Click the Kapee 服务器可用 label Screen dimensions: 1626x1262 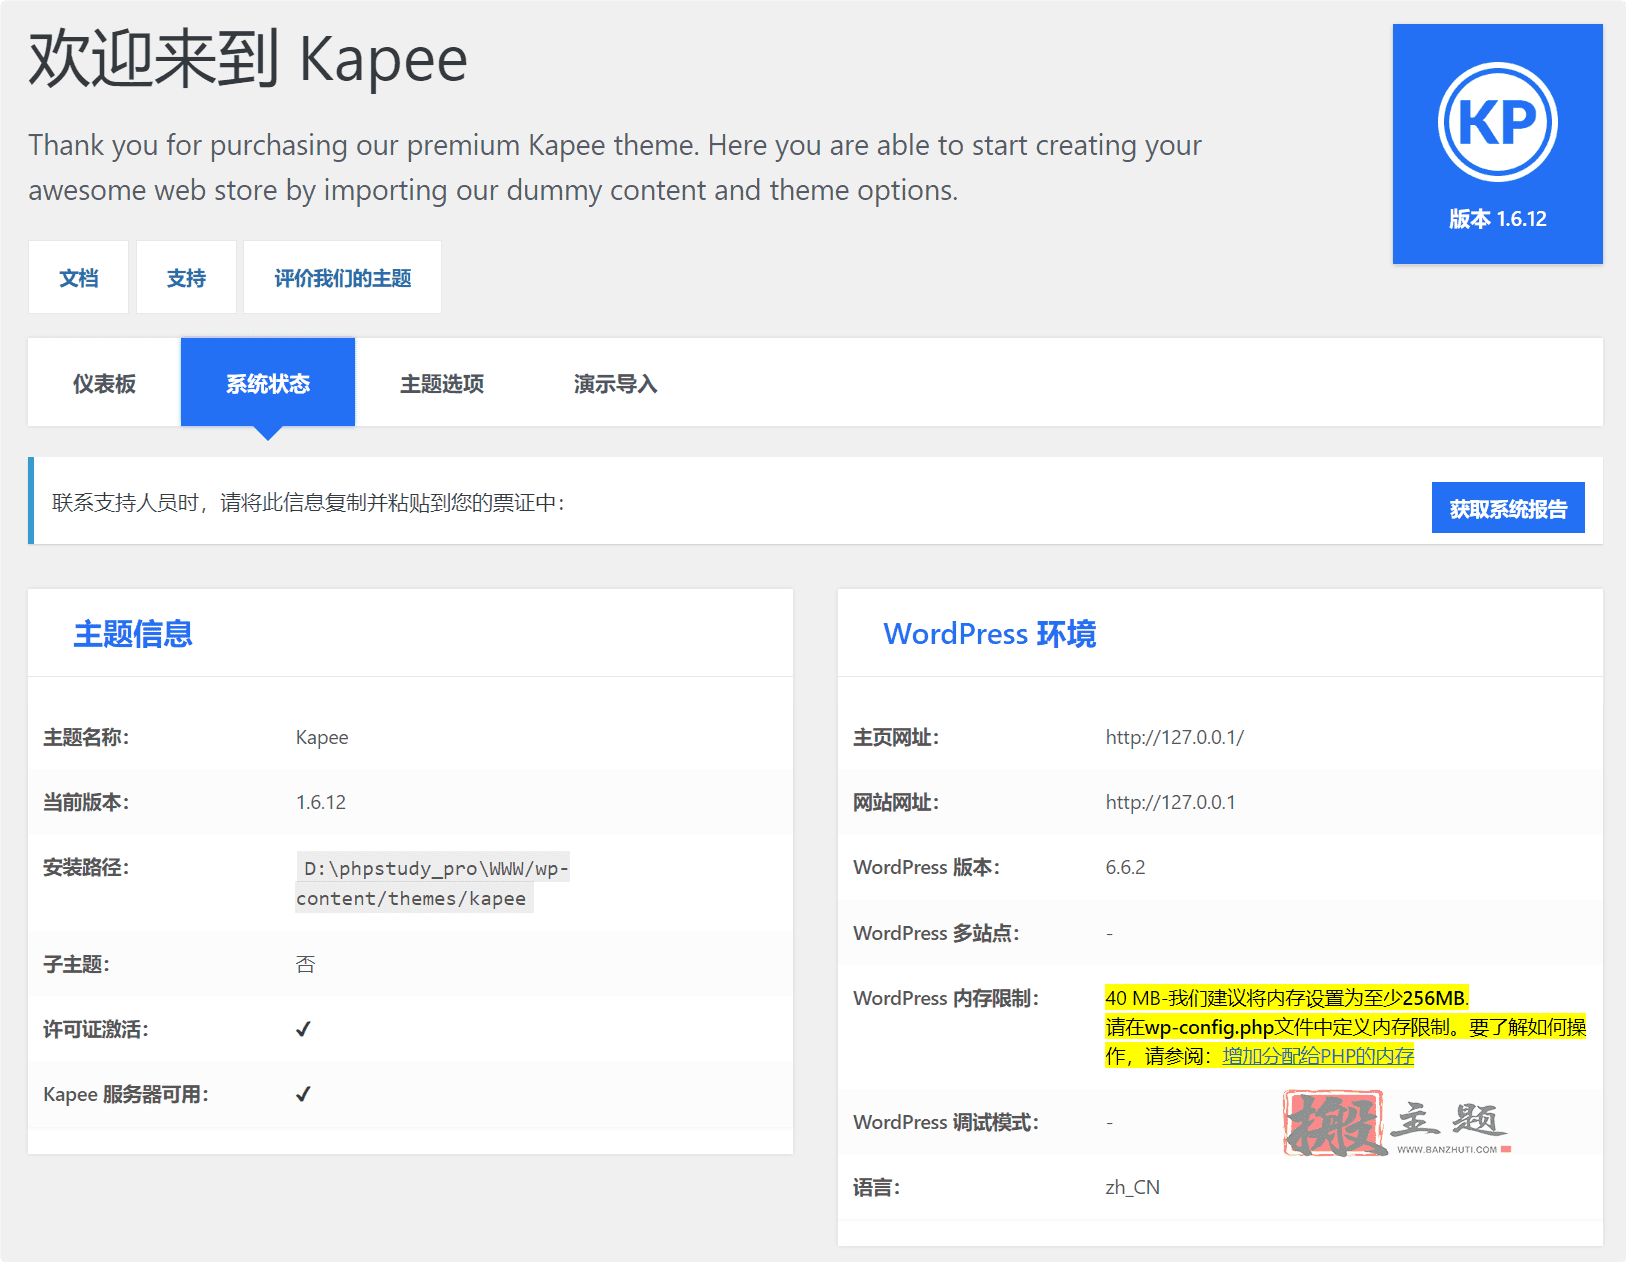(126, 1094)
